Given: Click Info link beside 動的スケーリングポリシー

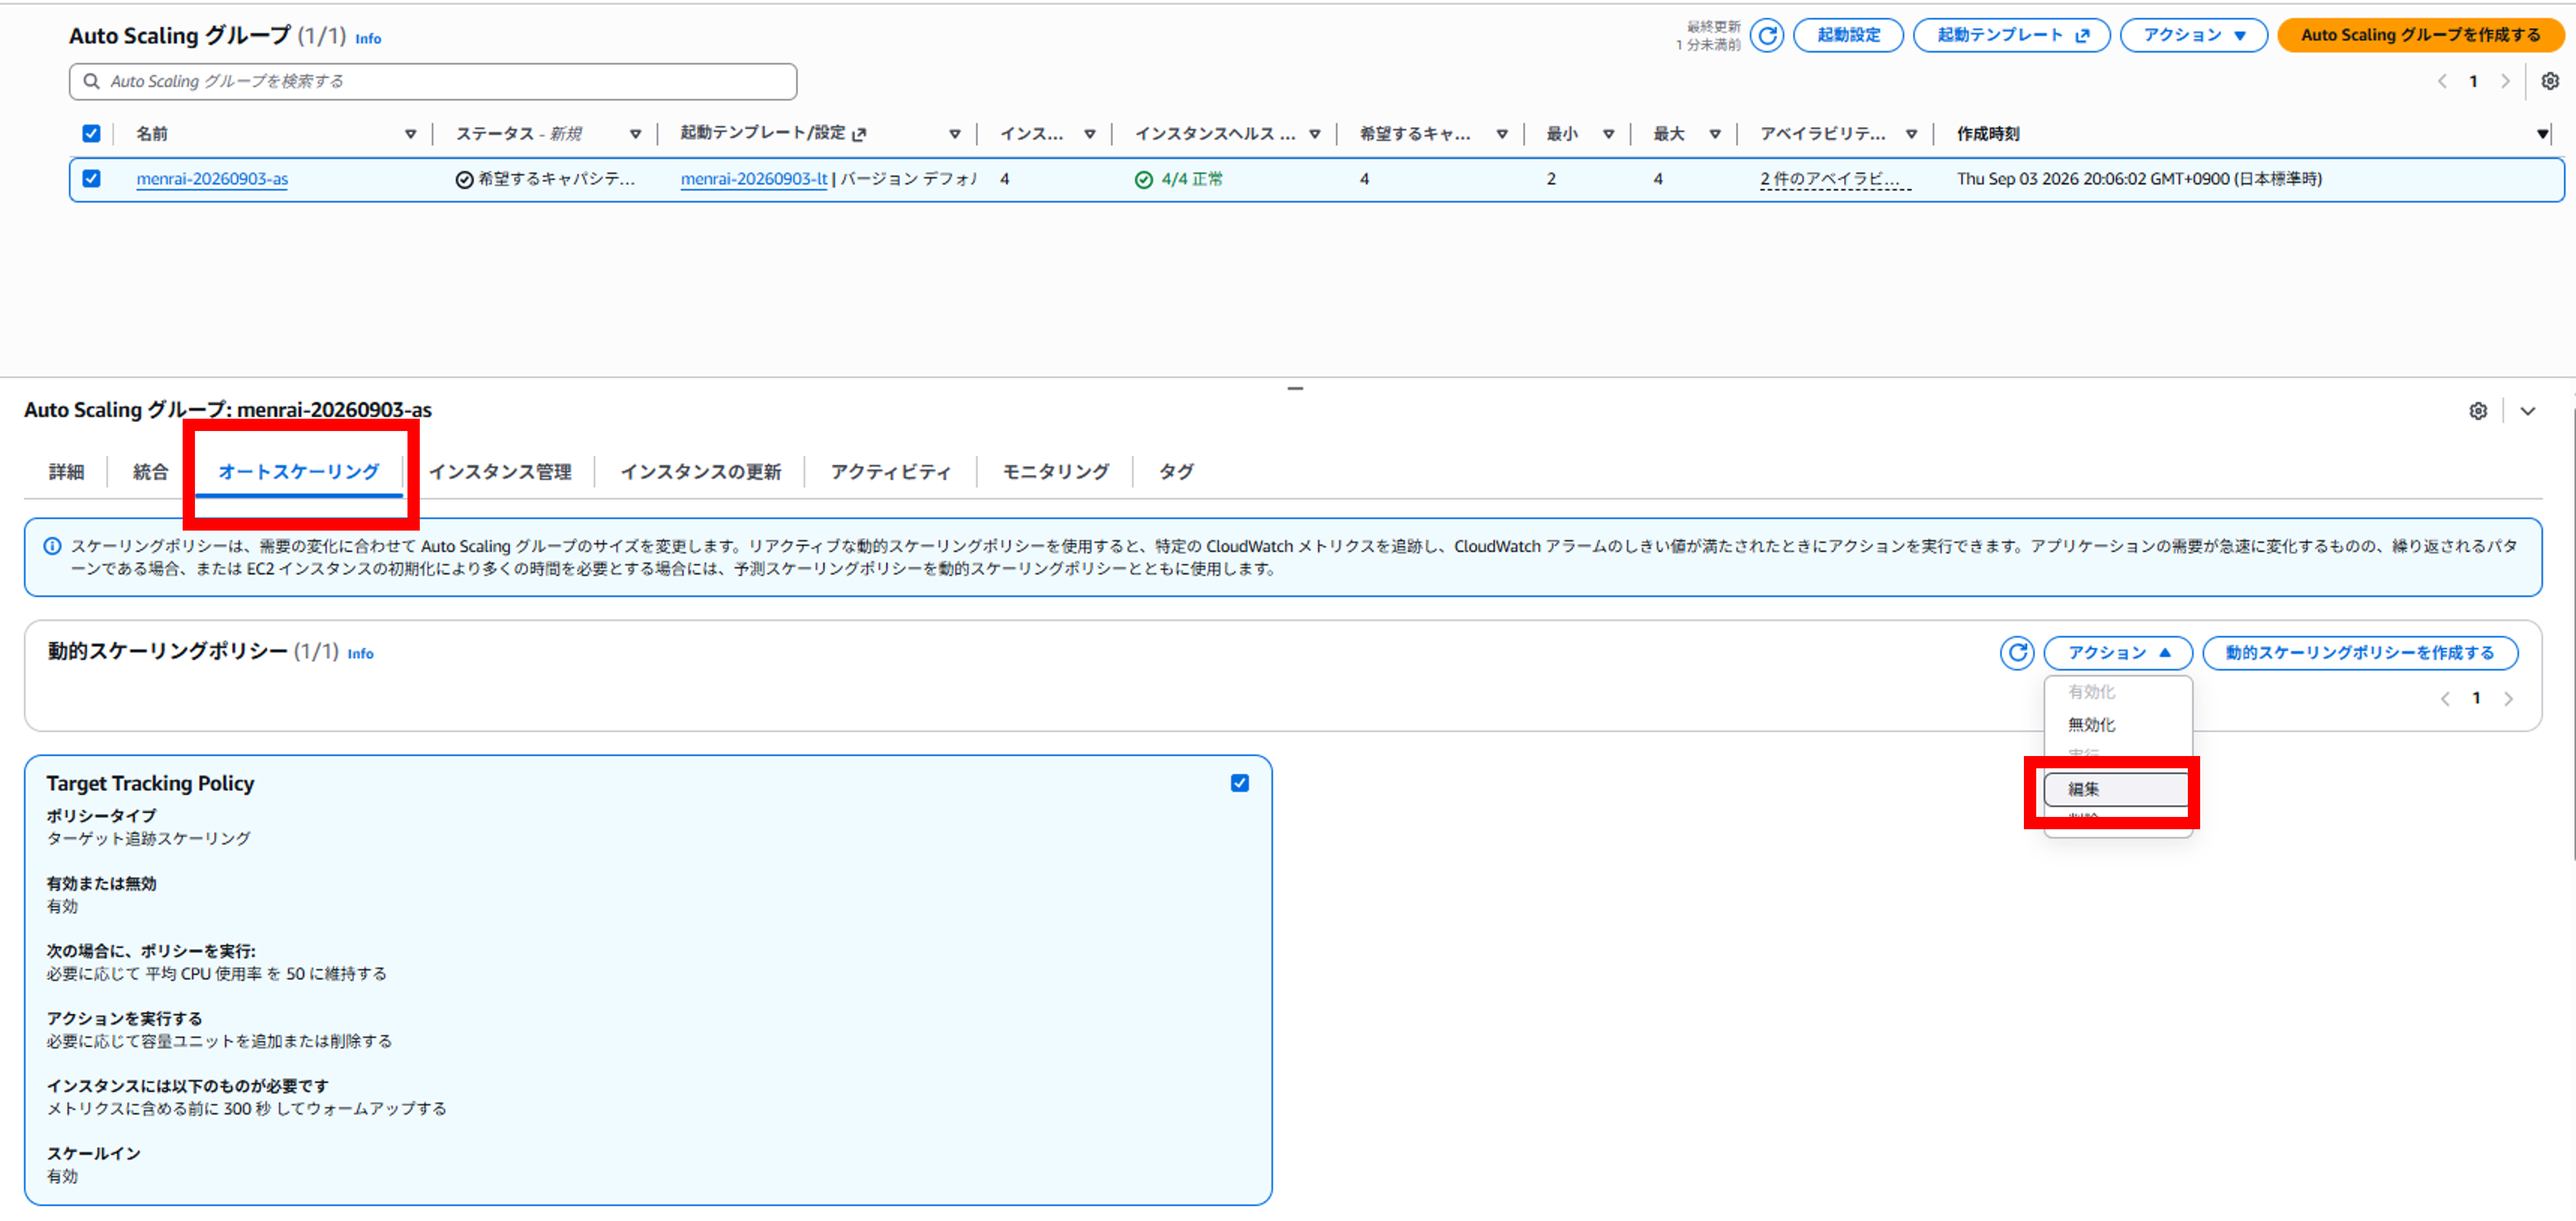Looking at the screenshot, I should 360,654.
